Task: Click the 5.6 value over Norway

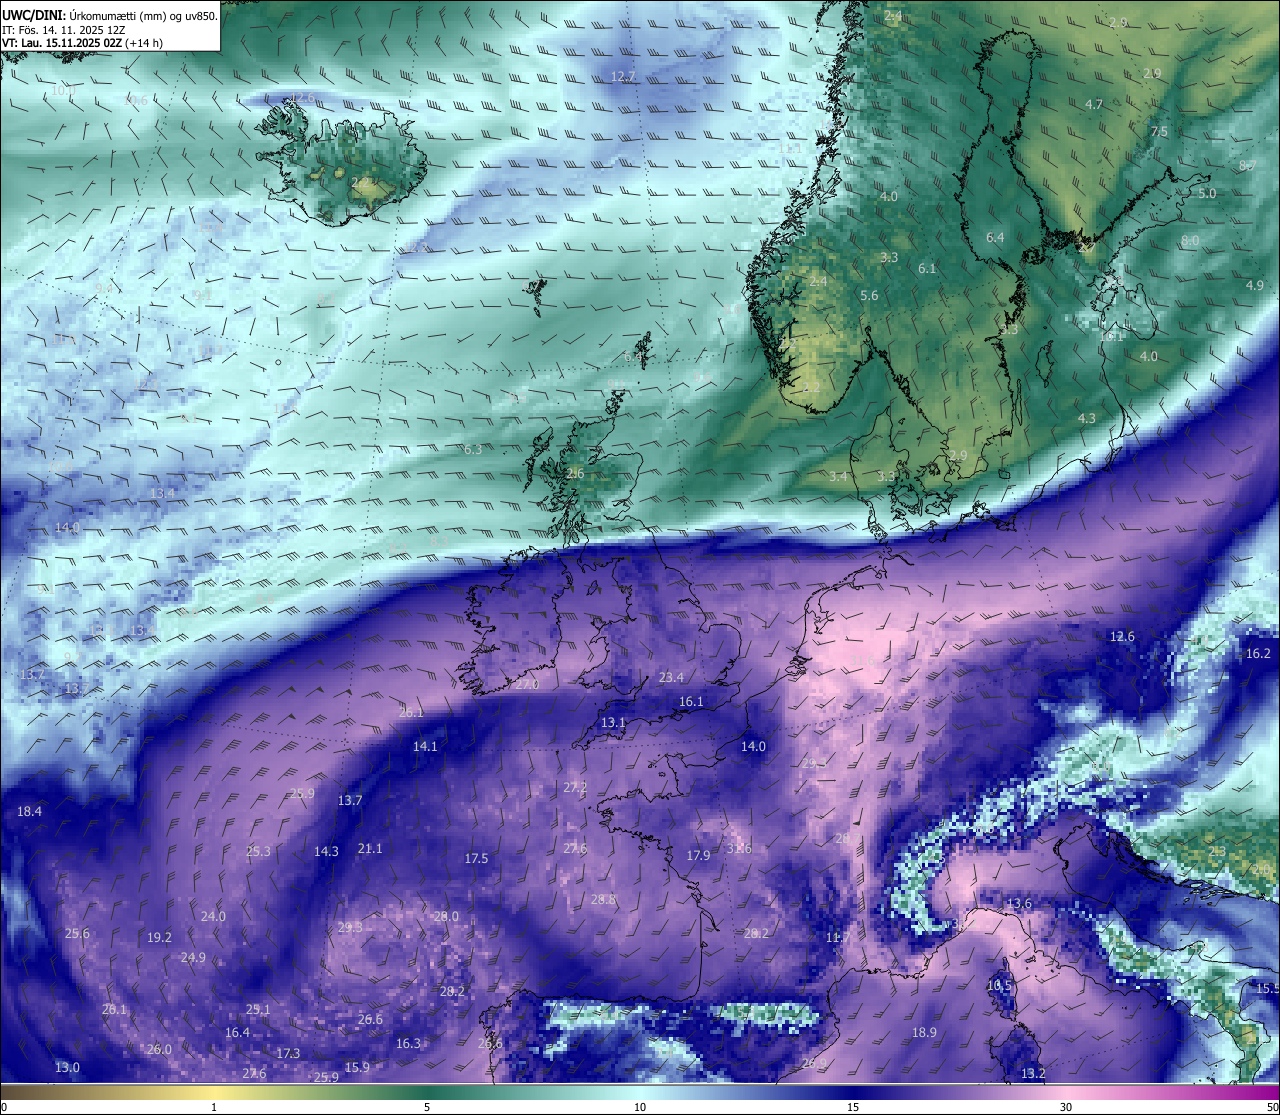Action: coord(869,295)
